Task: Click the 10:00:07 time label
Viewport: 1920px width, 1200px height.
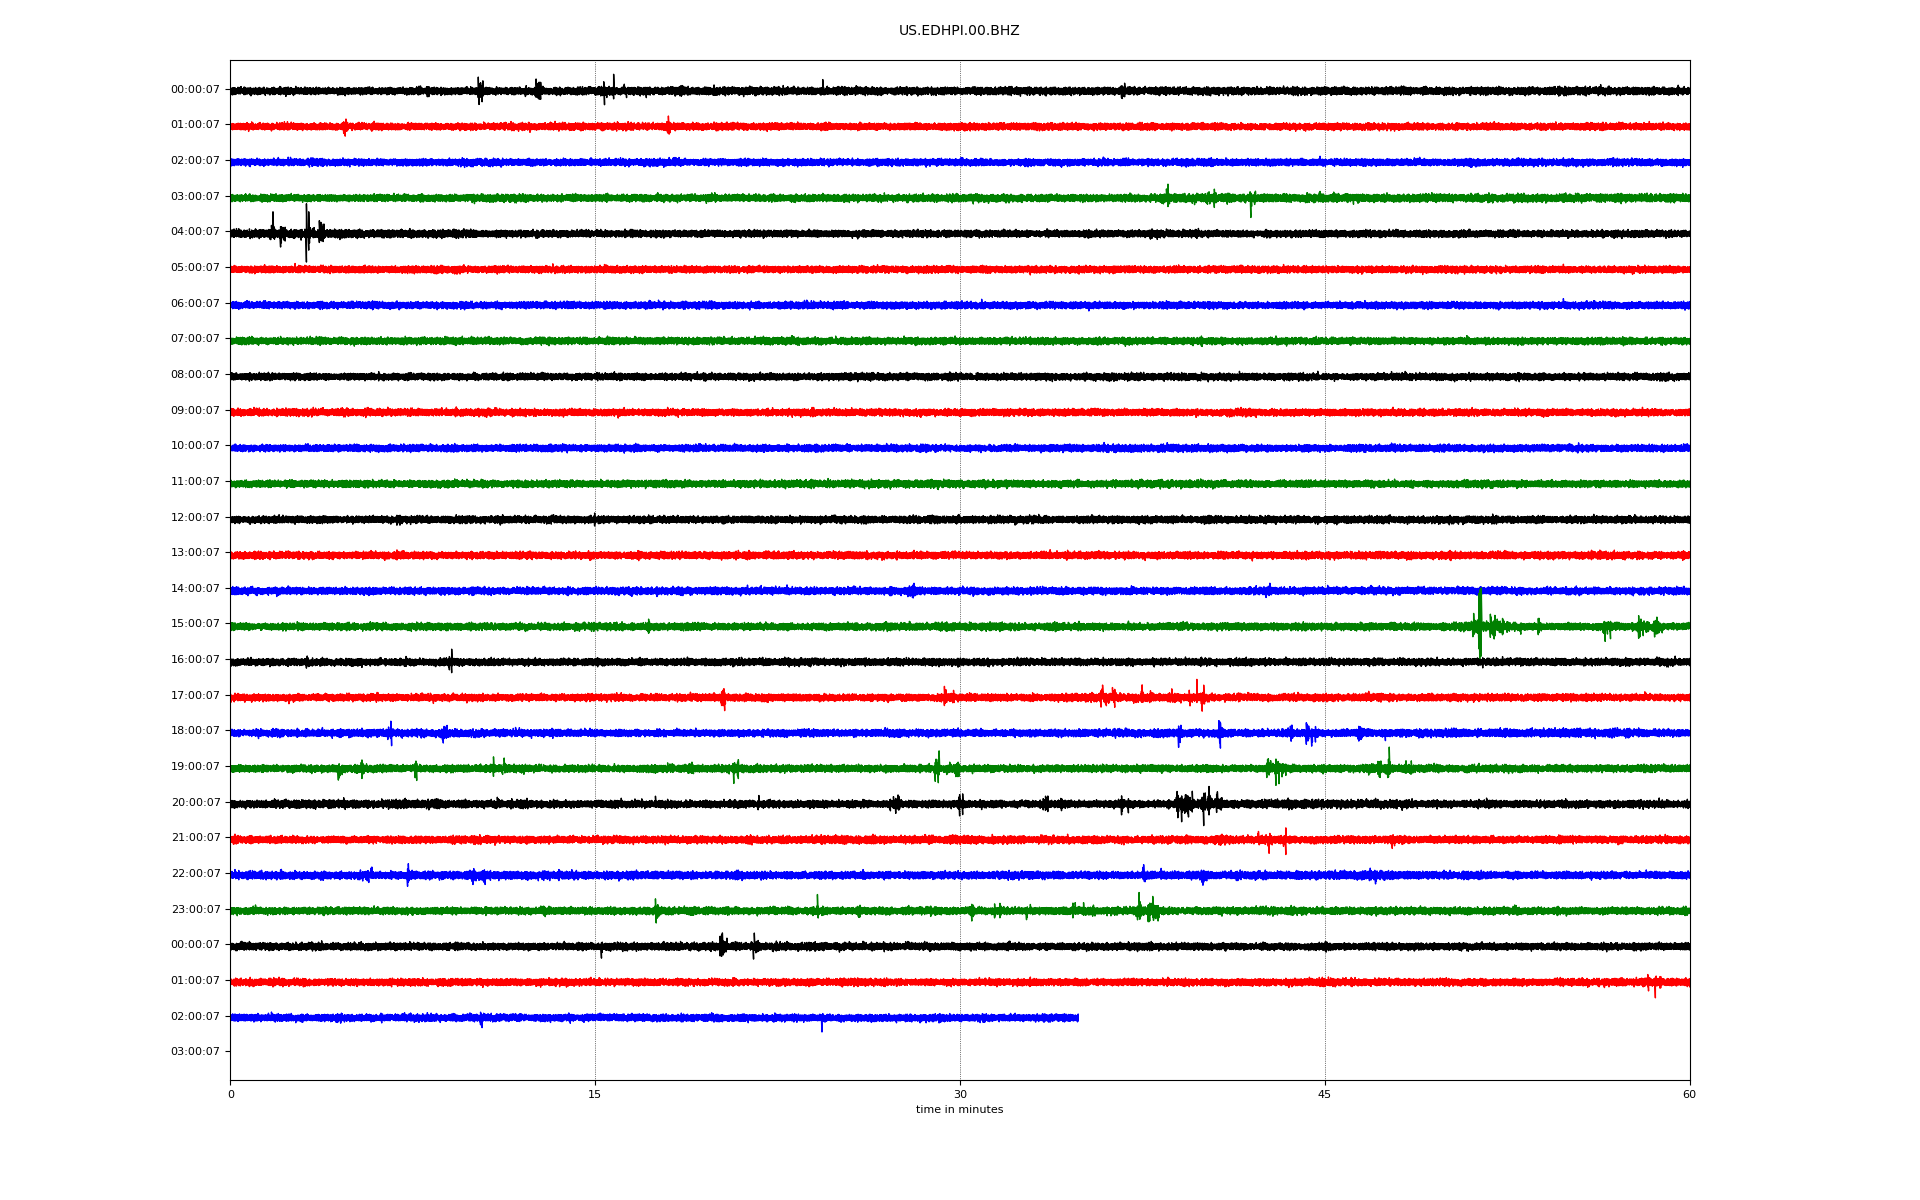Action: point(195,446)
